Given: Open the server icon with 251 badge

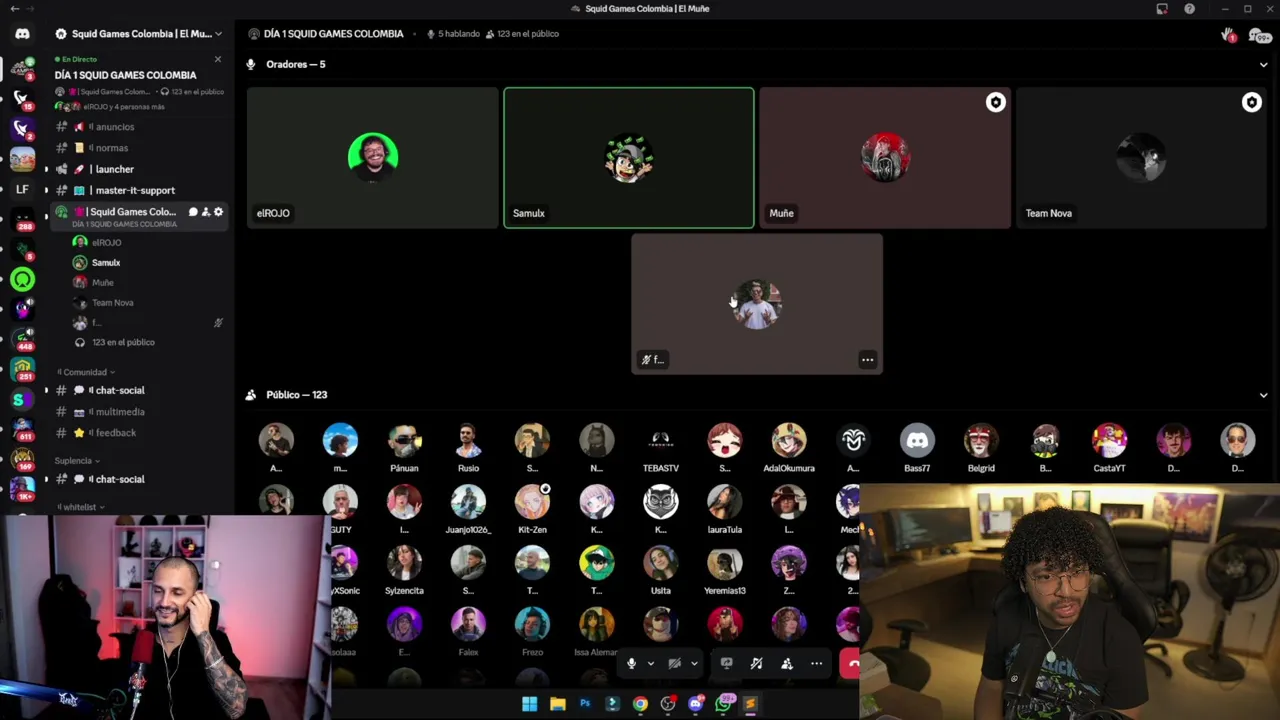Looking at the screenshot, I should [x=22, y=369].
